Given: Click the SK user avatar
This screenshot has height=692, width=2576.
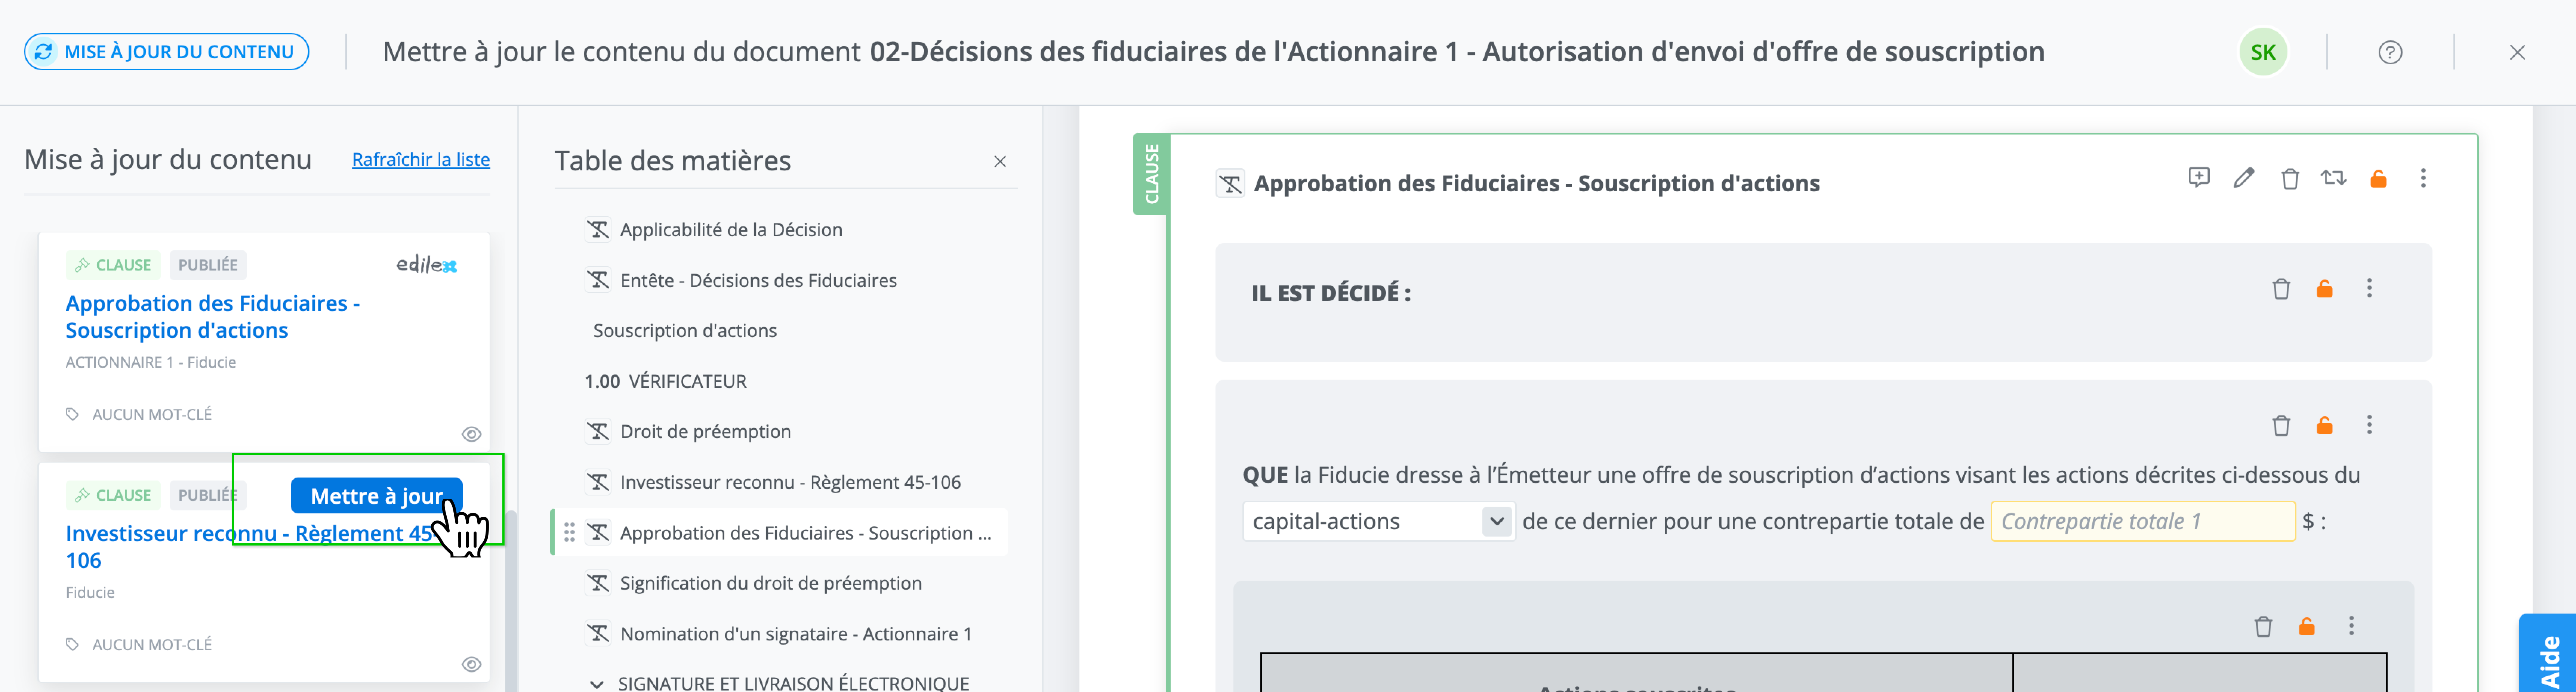Looking at the screenshot, I should pos(2263,52).
